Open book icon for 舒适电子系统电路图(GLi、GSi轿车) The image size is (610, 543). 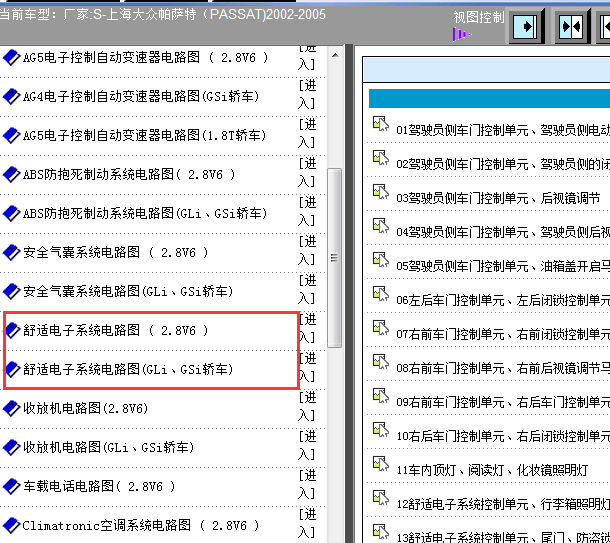pos(12,369)
